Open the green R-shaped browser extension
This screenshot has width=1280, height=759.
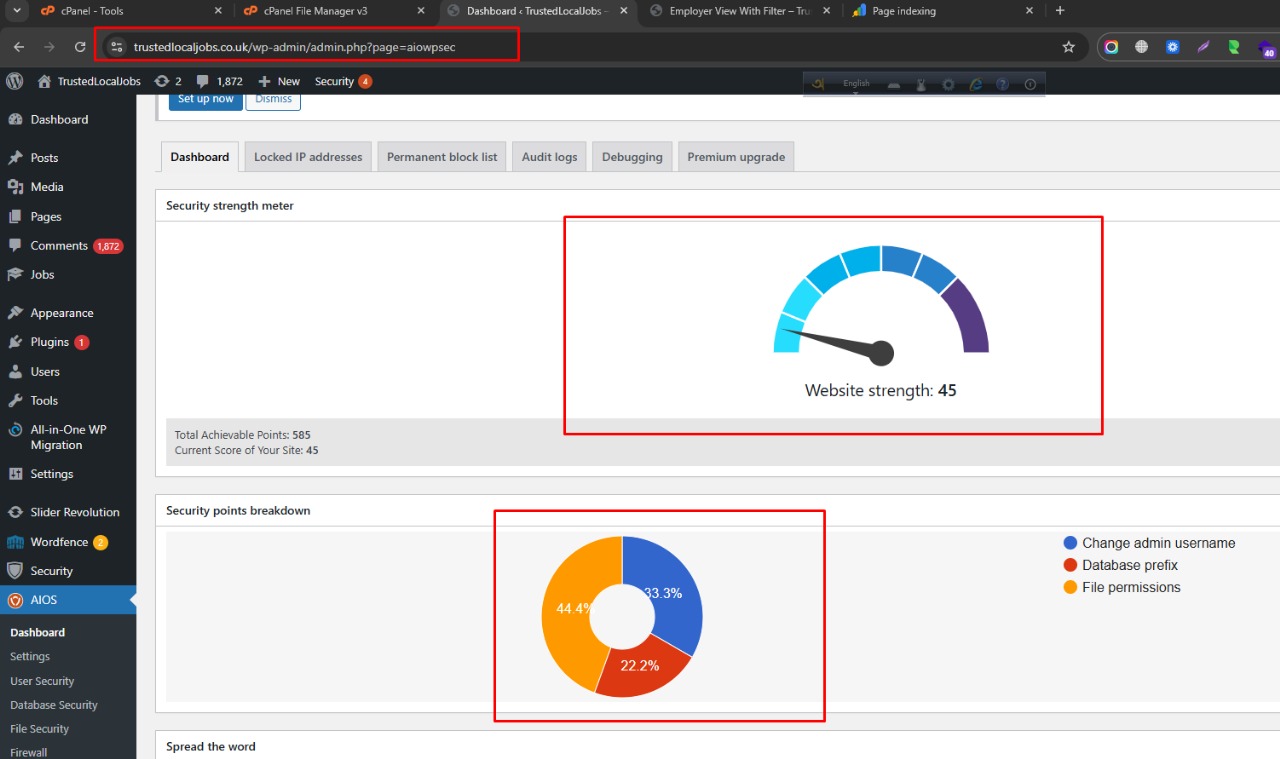point(1234,47)
